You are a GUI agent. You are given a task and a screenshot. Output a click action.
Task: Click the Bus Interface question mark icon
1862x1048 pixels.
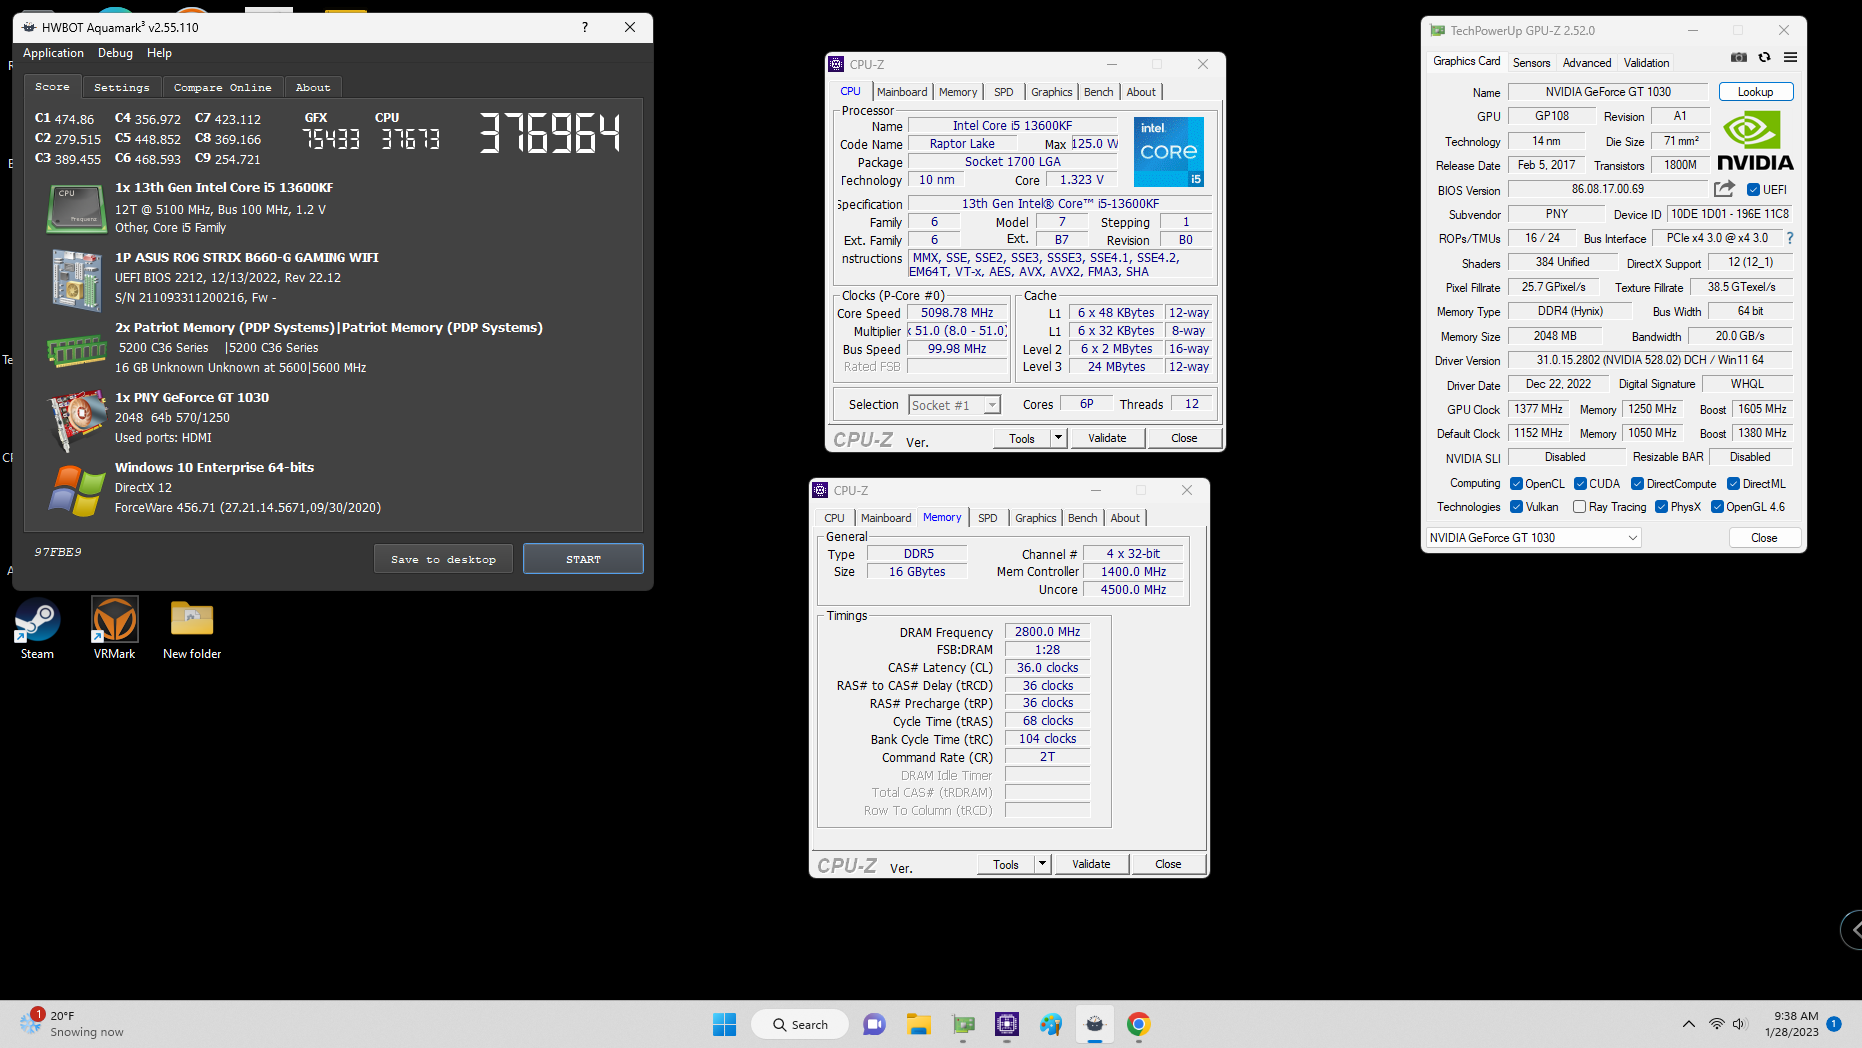point(1790,238)
